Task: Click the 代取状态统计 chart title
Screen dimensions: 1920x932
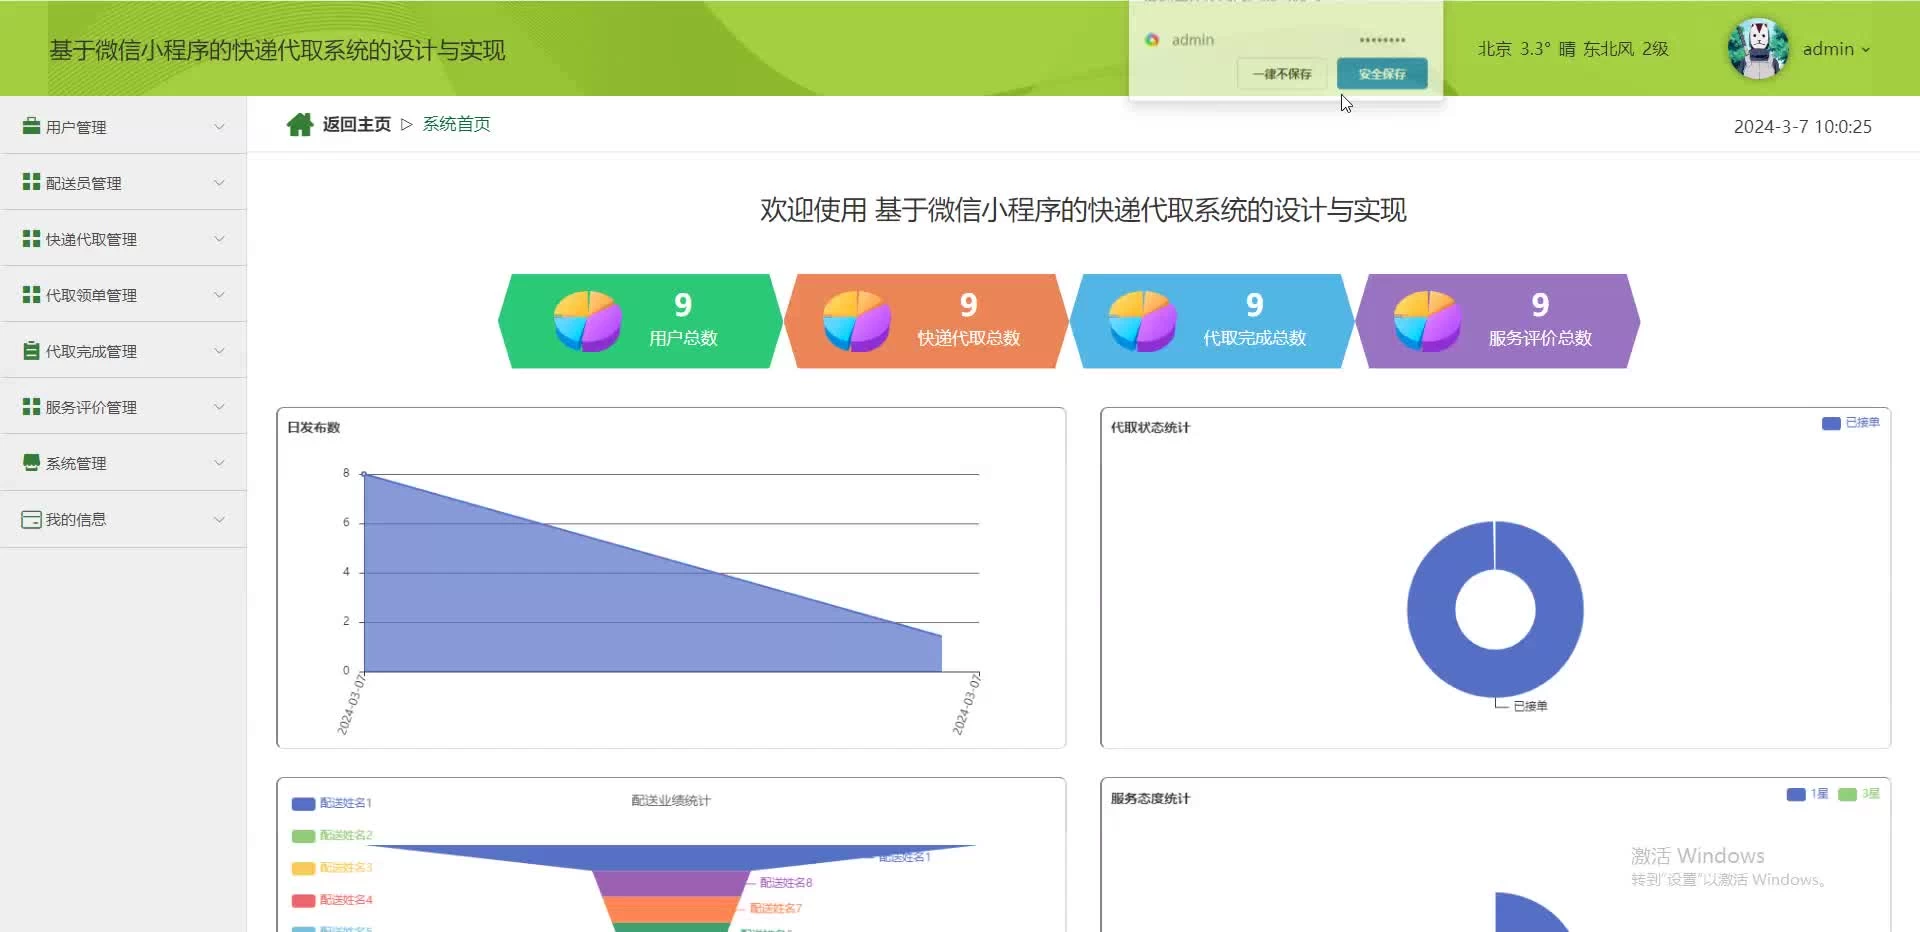Action: (1150, 427)
